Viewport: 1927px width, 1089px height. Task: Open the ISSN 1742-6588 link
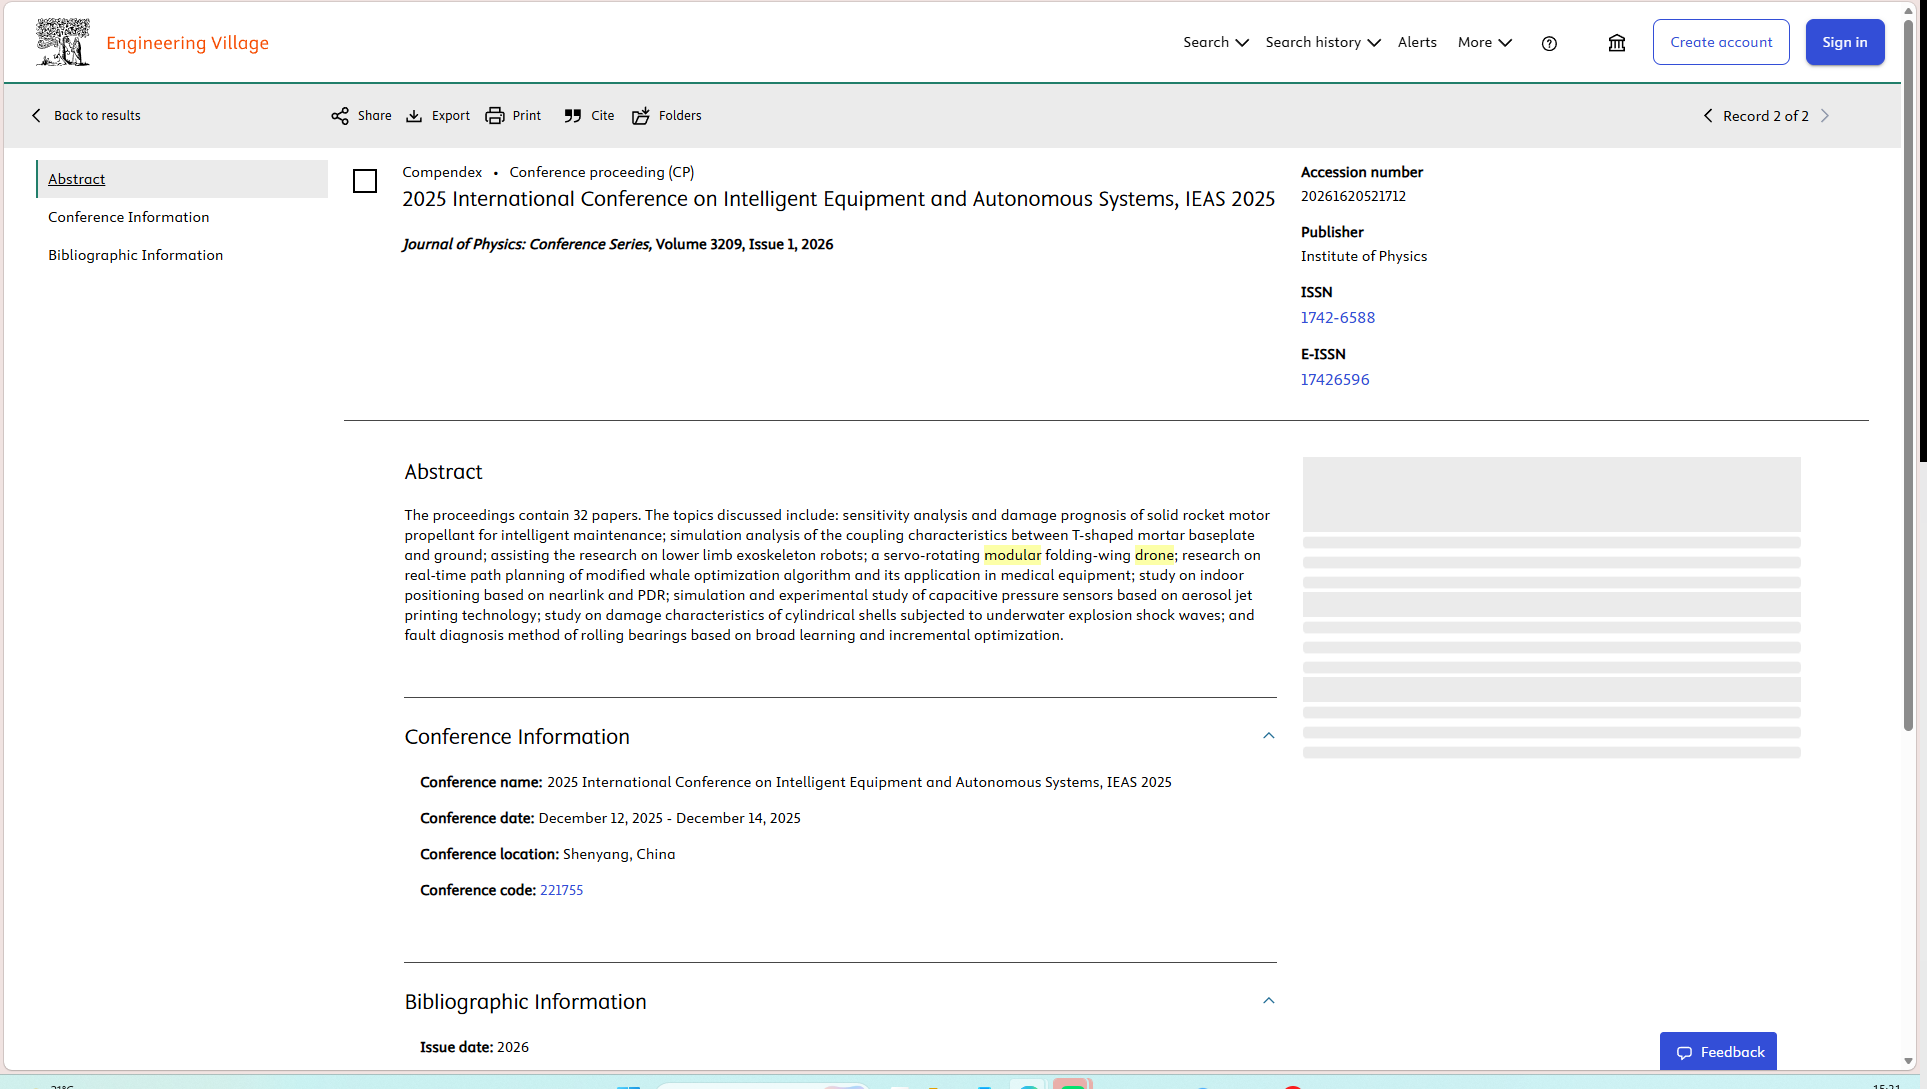pos(1338,317)
